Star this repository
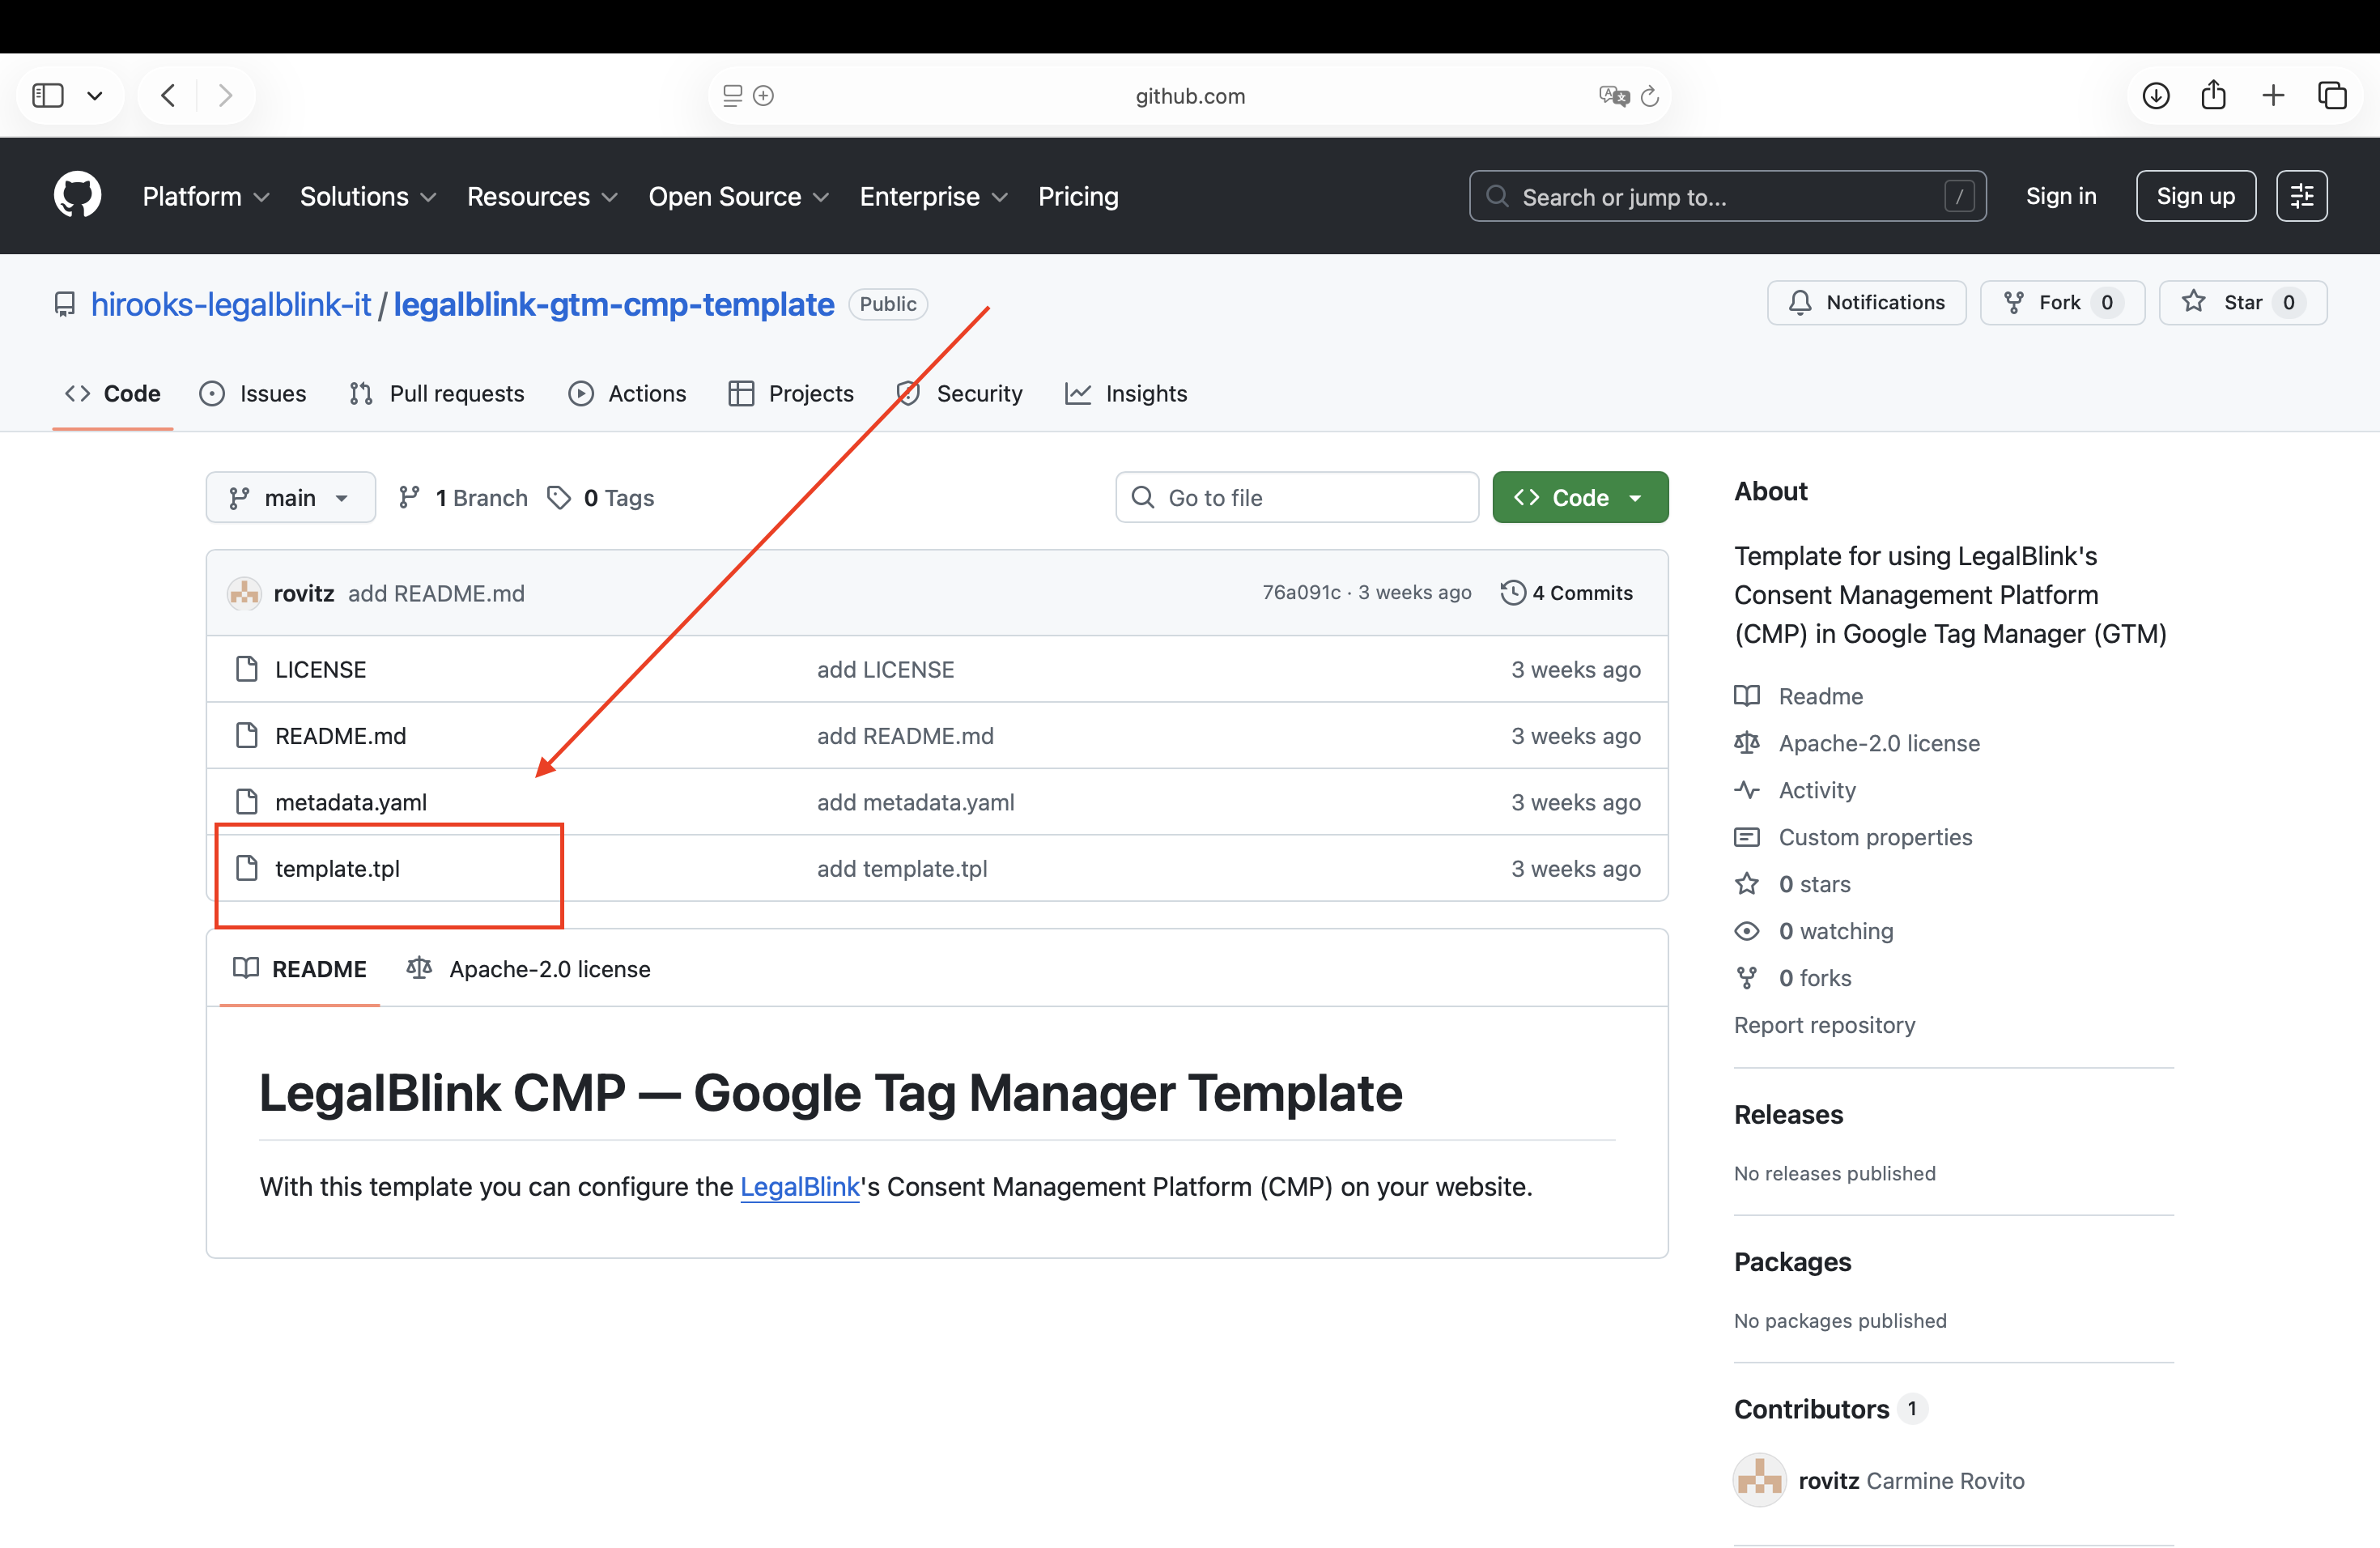This screenshot has height=1548, width=2380. (2241, 303)
